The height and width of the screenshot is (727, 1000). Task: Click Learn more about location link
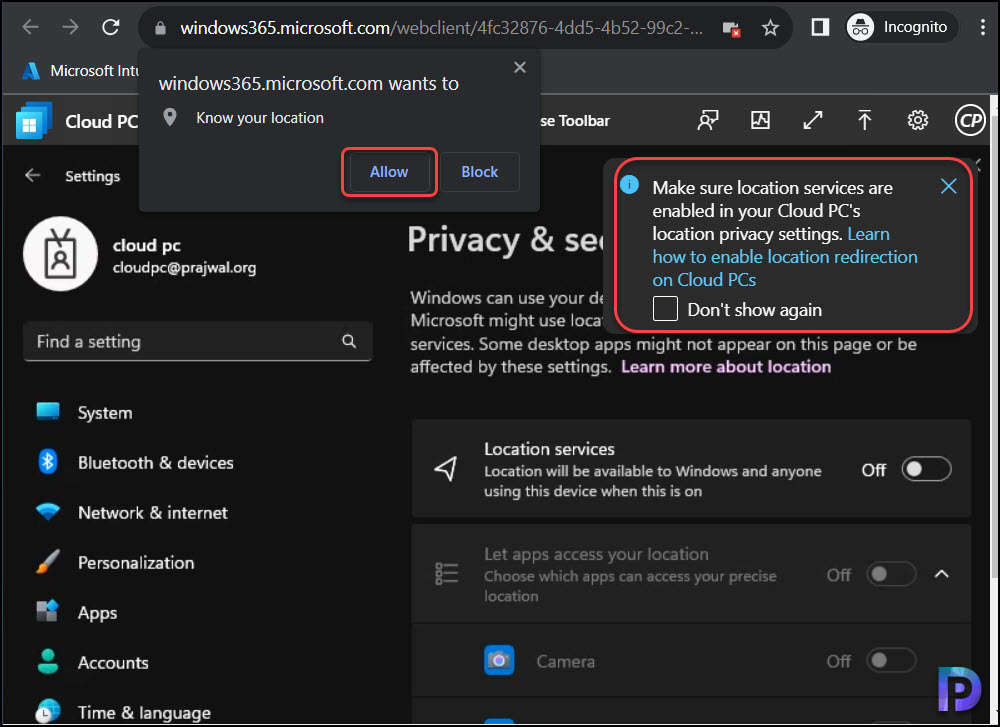pyautogui.click(x=726, y=367)
